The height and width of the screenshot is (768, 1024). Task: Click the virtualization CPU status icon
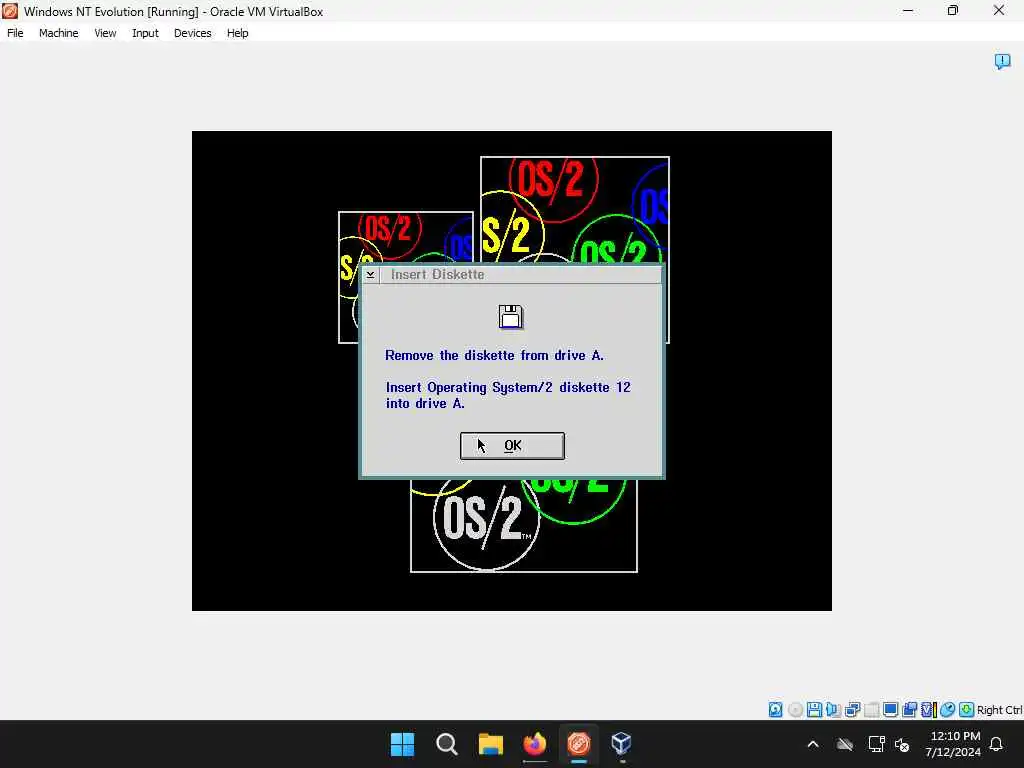tap(928, 710)
